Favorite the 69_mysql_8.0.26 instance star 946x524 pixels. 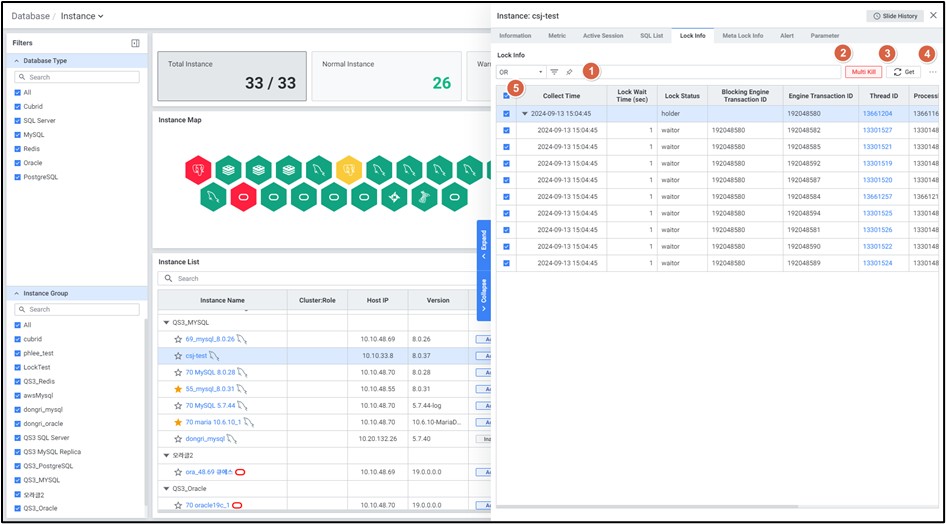[x=178, y=340]
